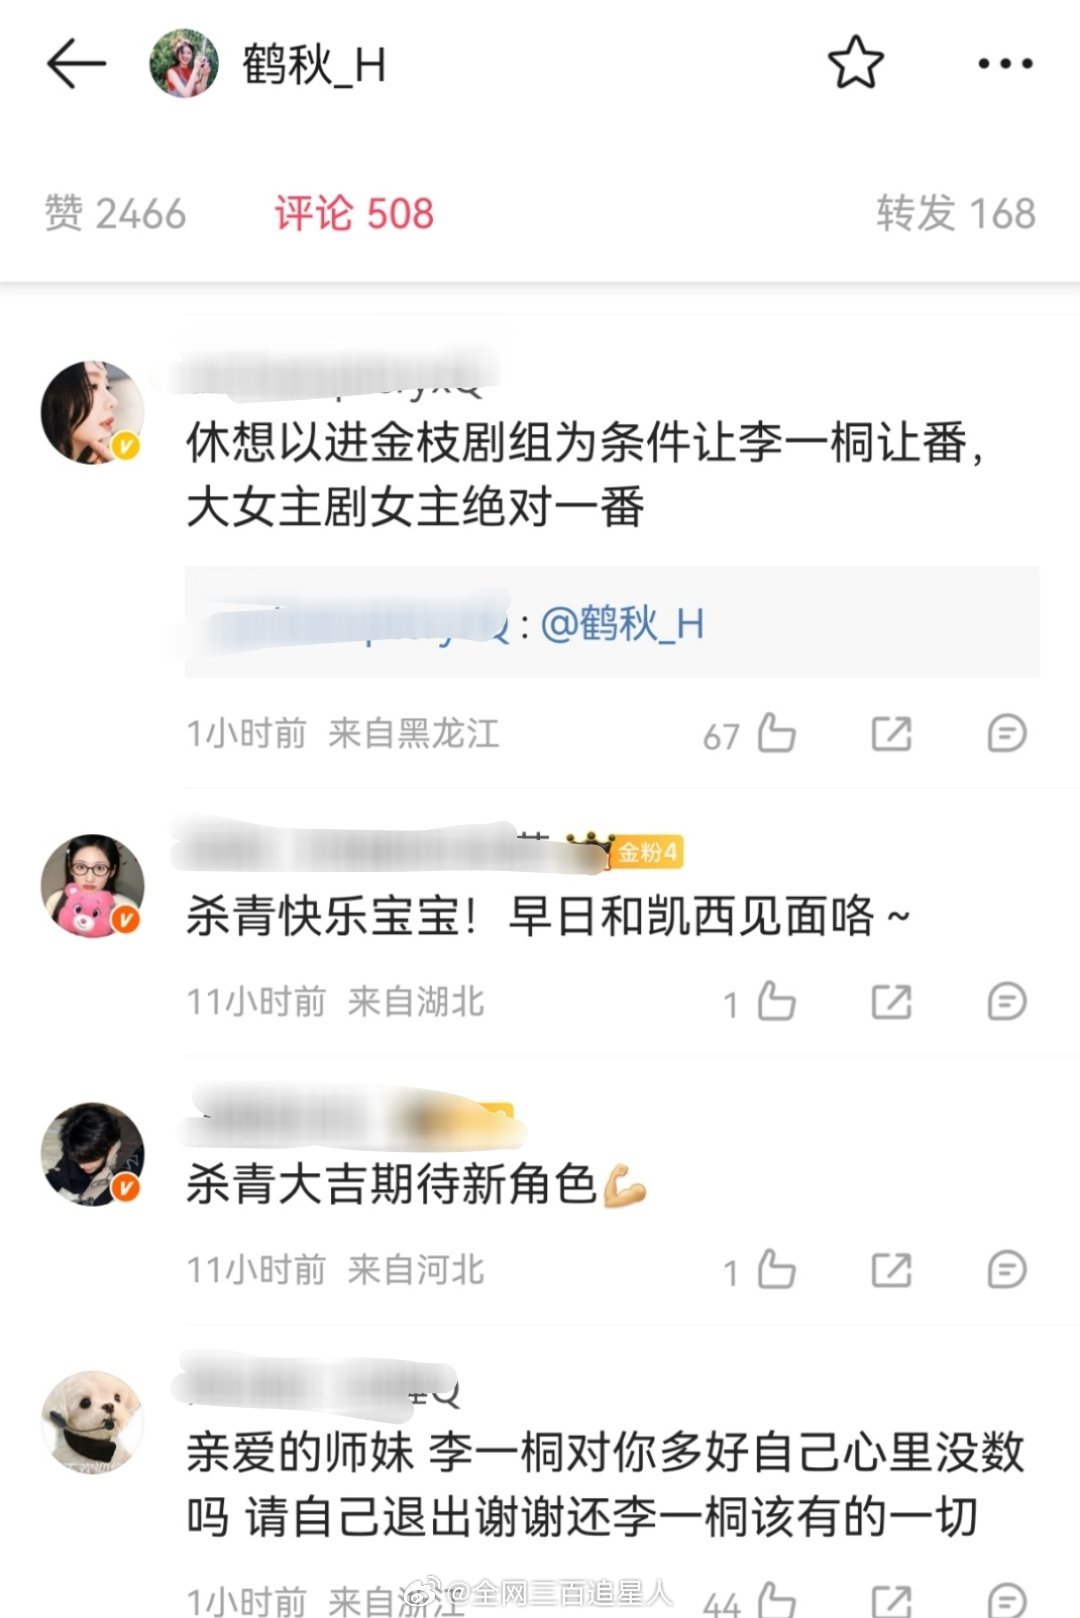
Task: Tap the 金粉4 badge
Action: tap(647, 852)
